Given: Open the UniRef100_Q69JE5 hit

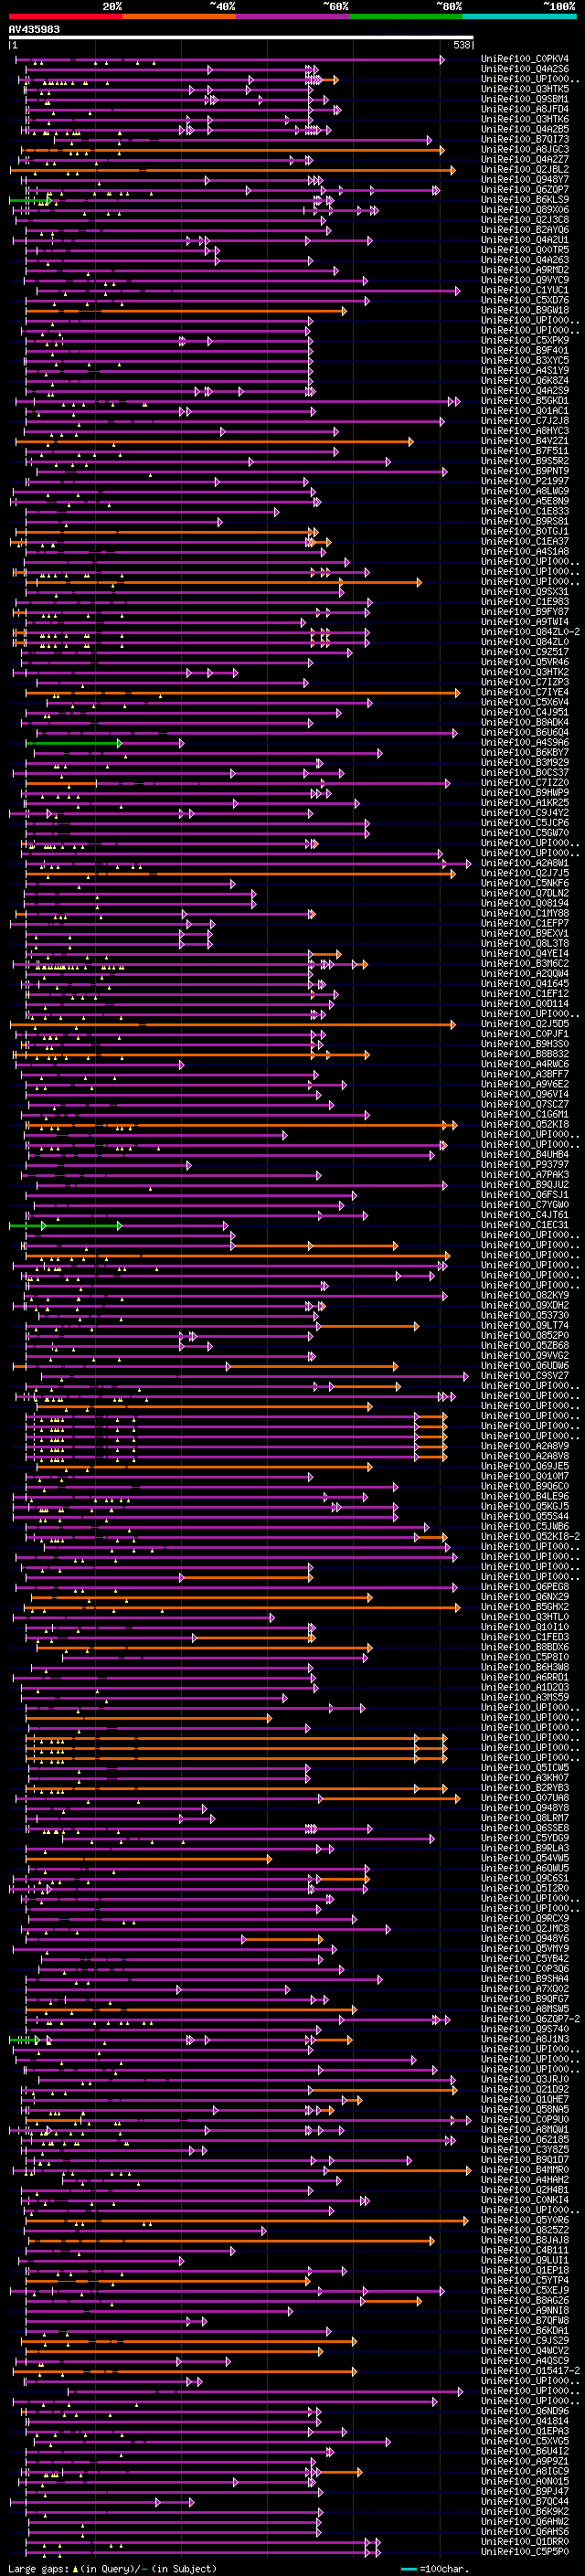Looking at the screenshot, I should tap(525, 1466).
